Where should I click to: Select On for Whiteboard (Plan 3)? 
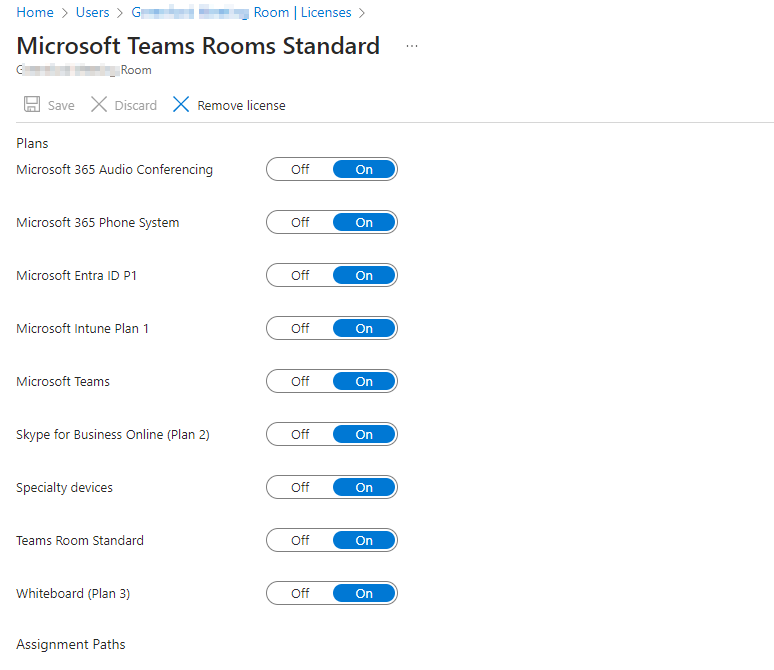(x=364, y=593)
